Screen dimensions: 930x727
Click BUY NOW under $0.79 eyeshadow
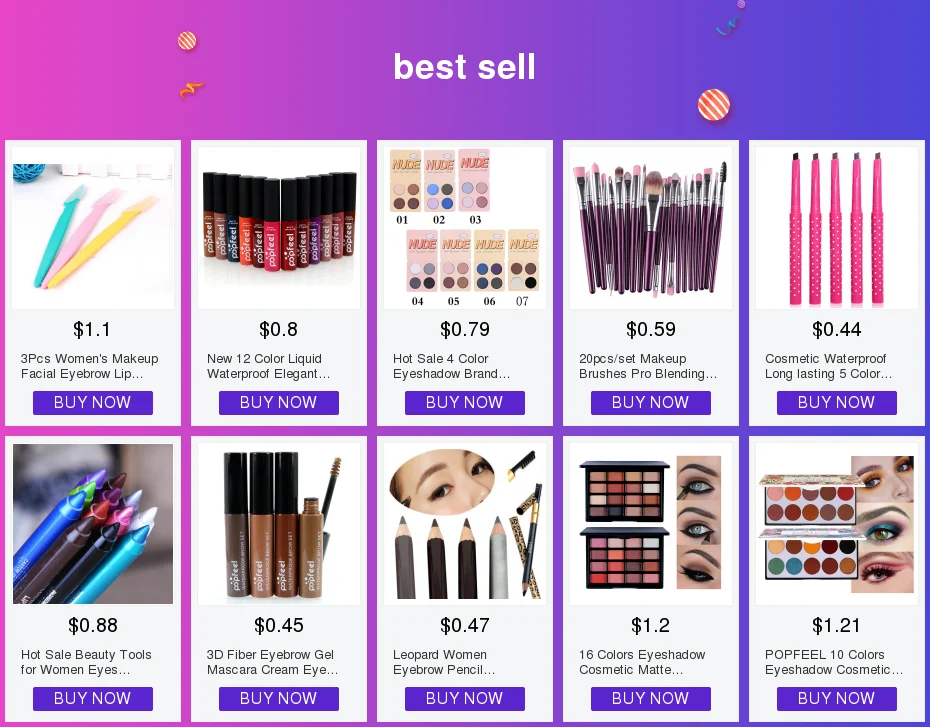pos(464,403)
